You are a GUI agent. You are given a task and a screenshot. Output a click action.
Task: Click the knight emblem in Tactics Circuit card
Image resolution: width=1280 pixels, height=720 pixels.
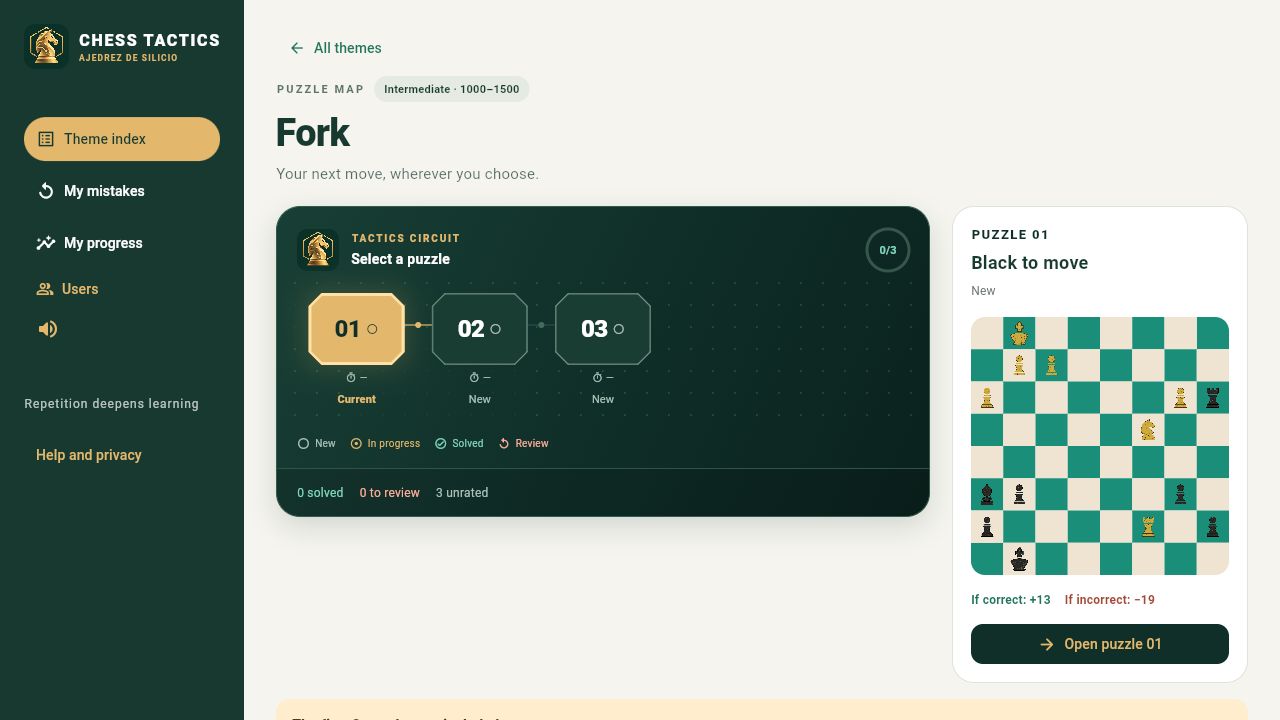[x=318, y=250]
